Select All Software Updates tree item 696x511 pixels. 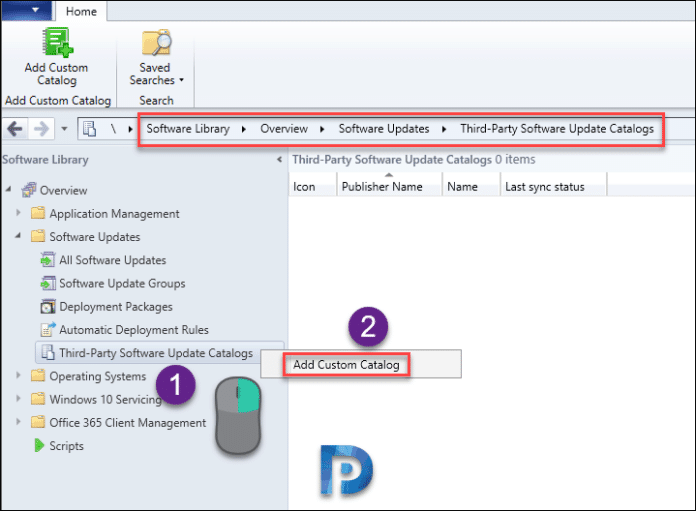pos(113,260)
